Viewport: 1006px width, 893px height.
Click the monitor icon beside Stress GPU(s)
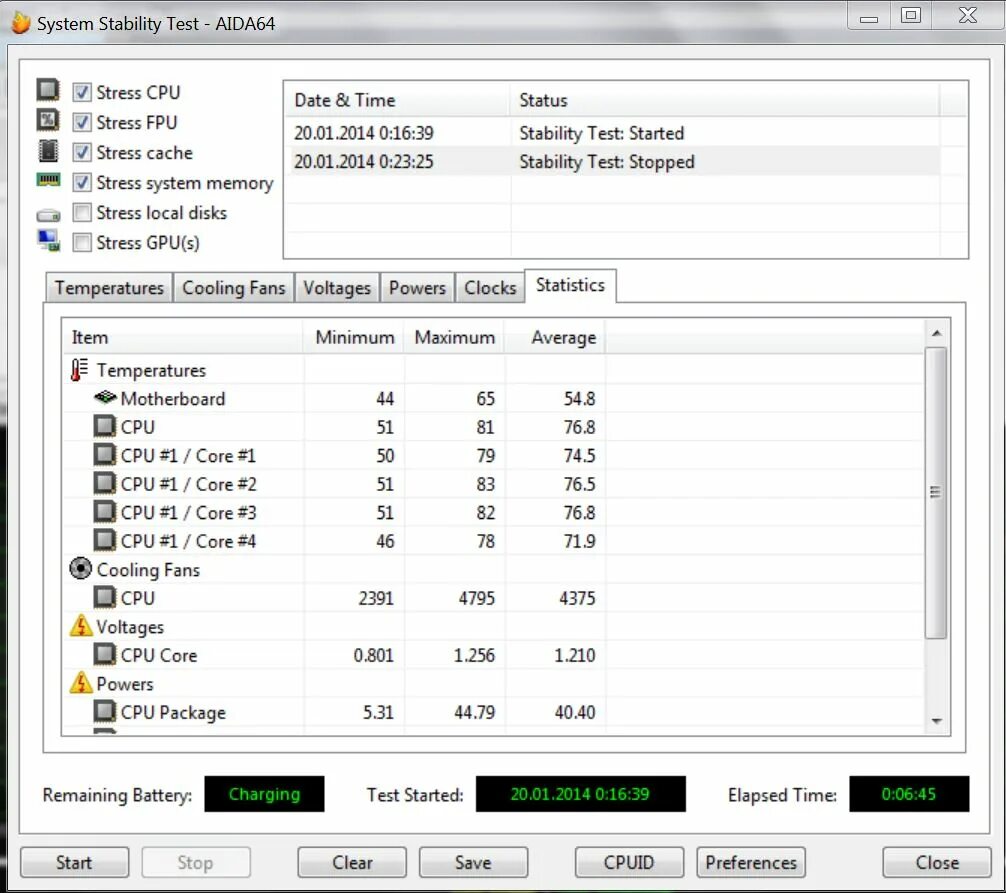[48, 241]
